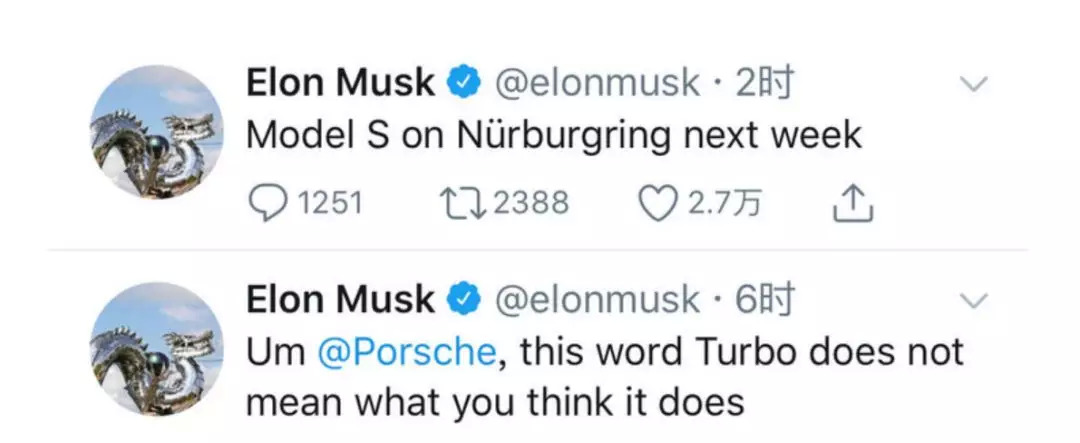This screenshot has height=443, width=1080.
Task: Open the chevron menu on the Nürburgring tweet
Action: (x=974, y=86)
